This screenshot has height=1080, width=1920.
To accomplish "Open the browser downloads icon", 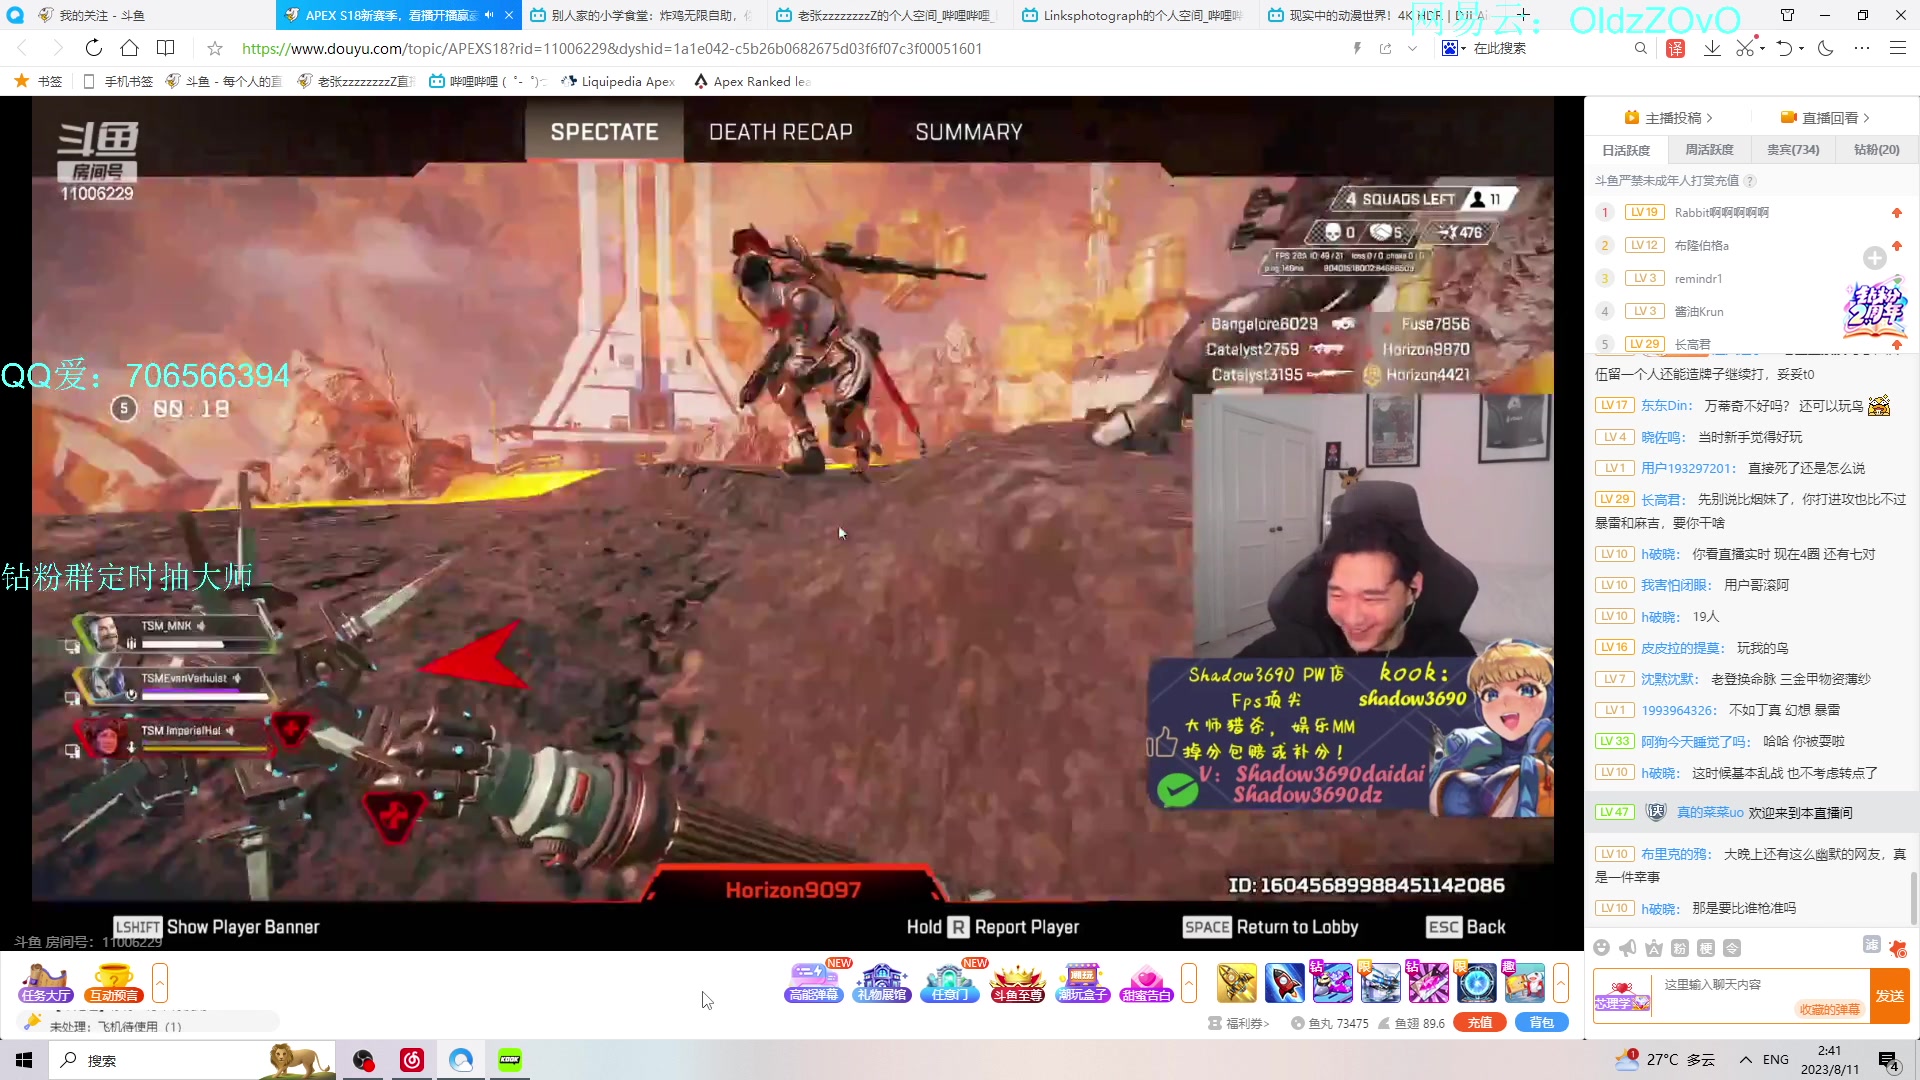I will 1712,48.
